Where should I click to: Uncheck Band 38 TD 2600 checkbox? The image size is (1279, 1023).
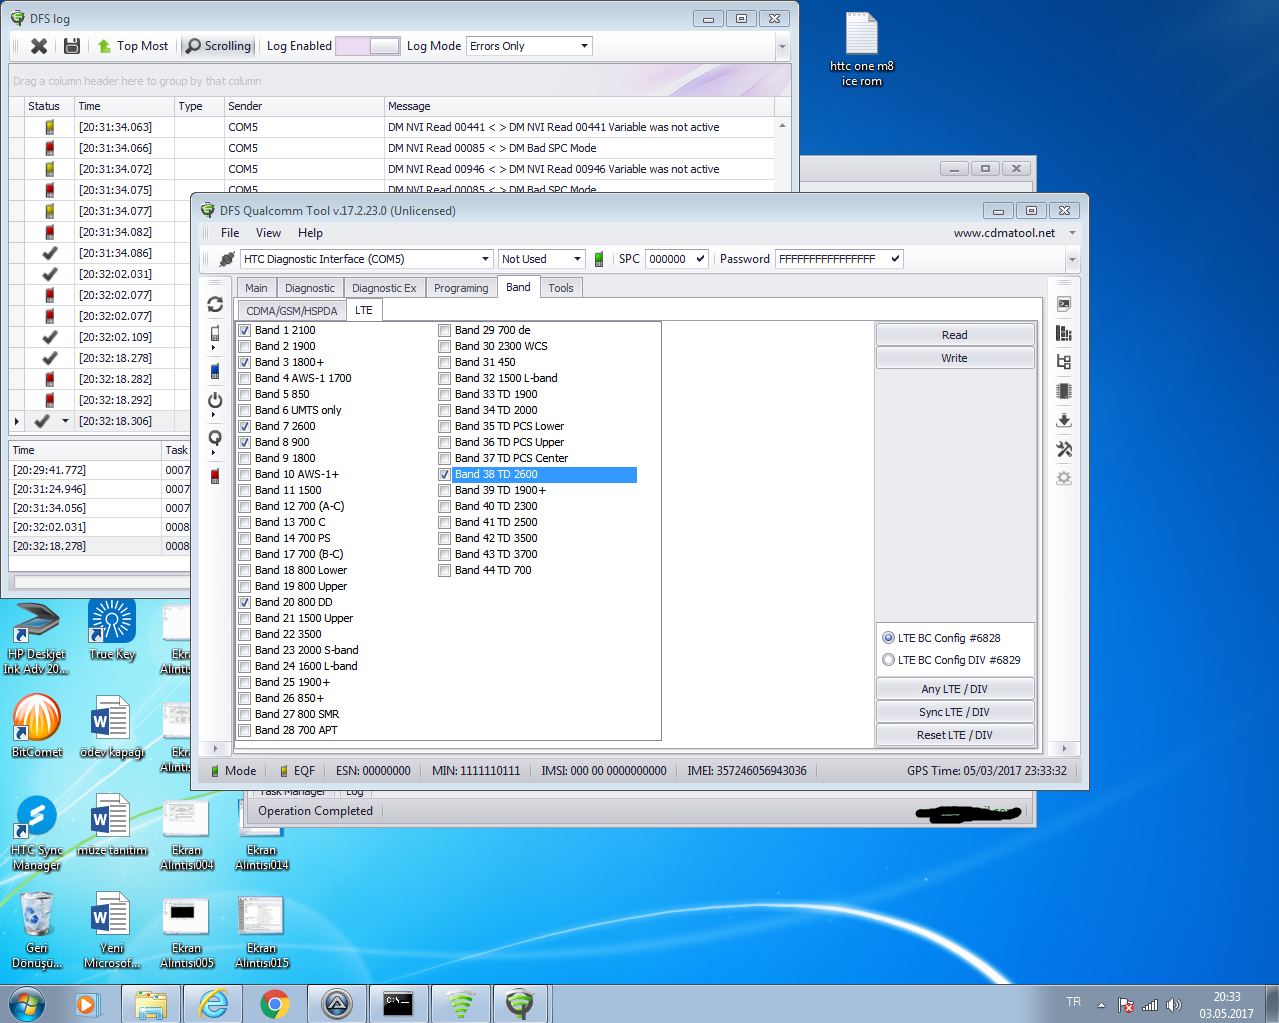pos(445,474)
